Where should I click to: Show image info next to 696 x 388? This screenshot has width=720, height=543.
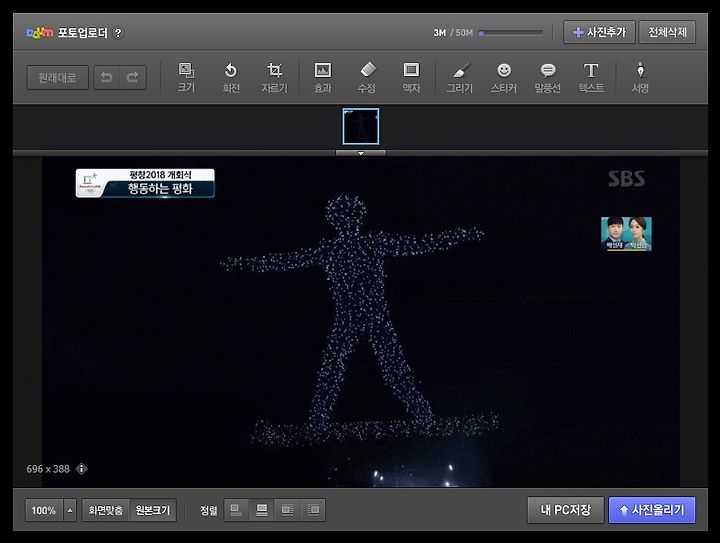pyautogui.click(x=81, y=469)
